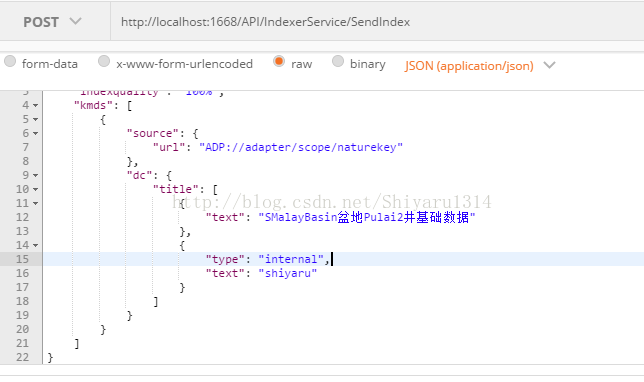Click line number 22 in the gutter
The height and width of the screenshot is (382, 644).
click(23, 357)
